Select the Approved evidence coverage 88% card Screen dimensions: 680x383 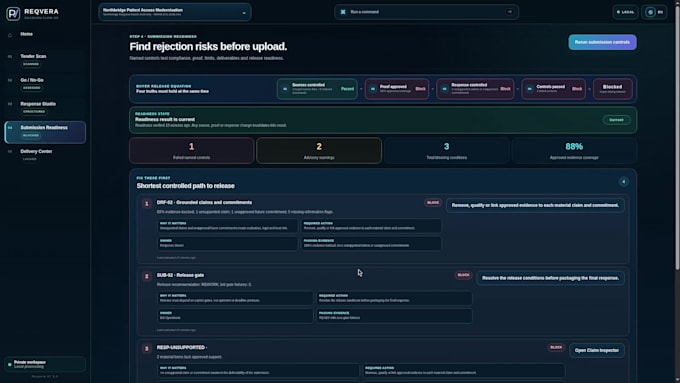[574, 151]
